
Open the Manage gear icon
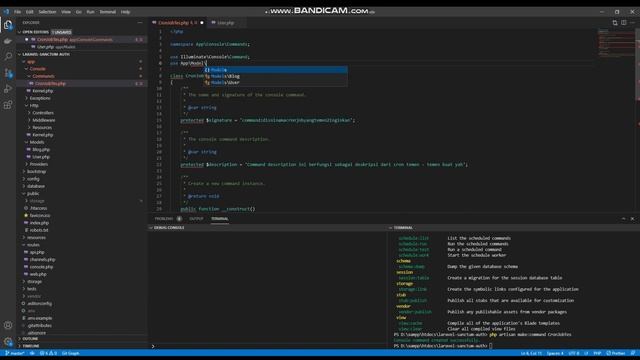(x=8, y=341)
